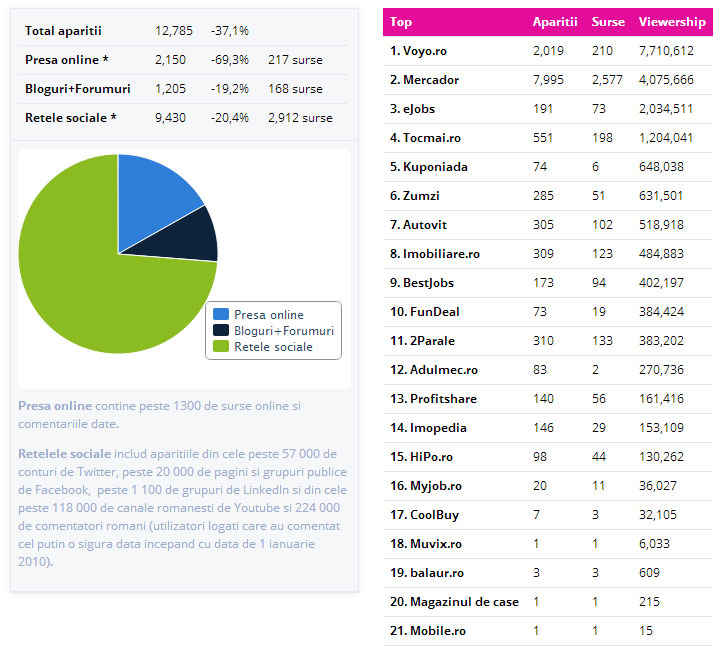Click 2Parale viewership 383,202
This screenshot has height=653, width=723.
pyautogui.click(x=661, y=341)
